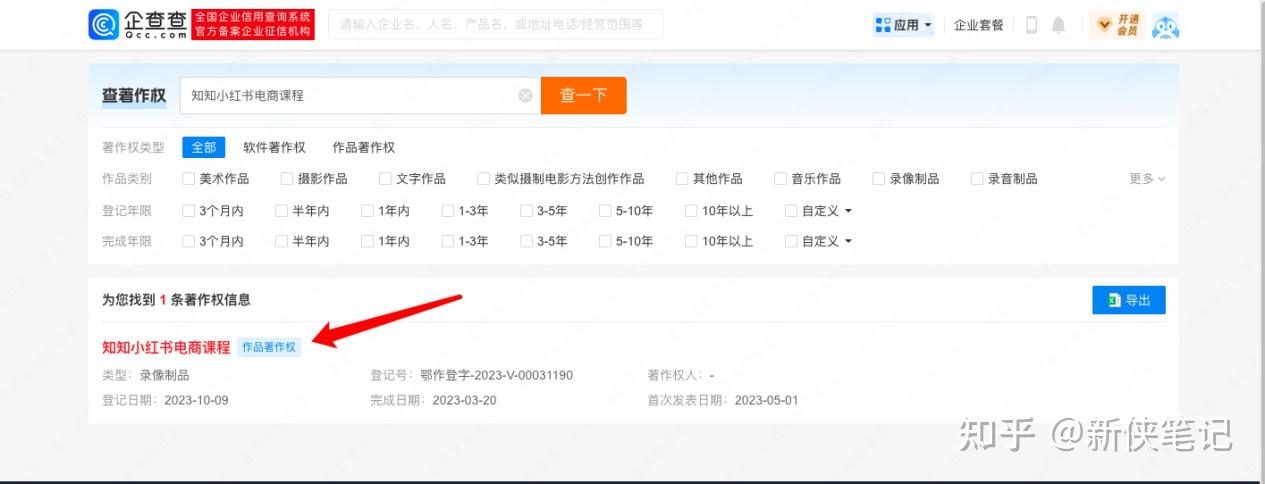The width and height of the screenshot is (1265, 484).
Task: Click the orange 查一下 button
Action: 584,96
